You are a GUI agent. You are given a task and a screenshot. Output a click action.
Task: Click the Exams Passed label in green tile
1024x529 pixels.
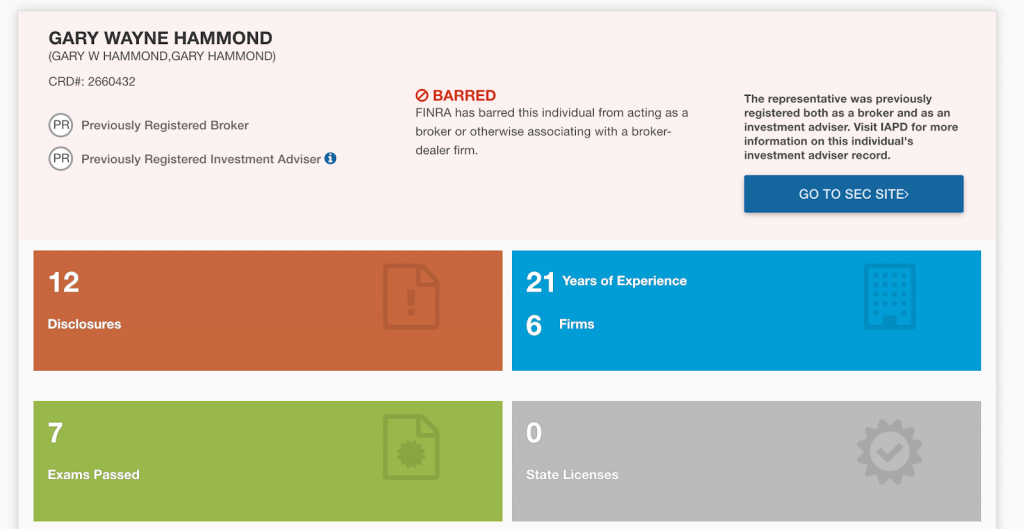pos(93,475)
